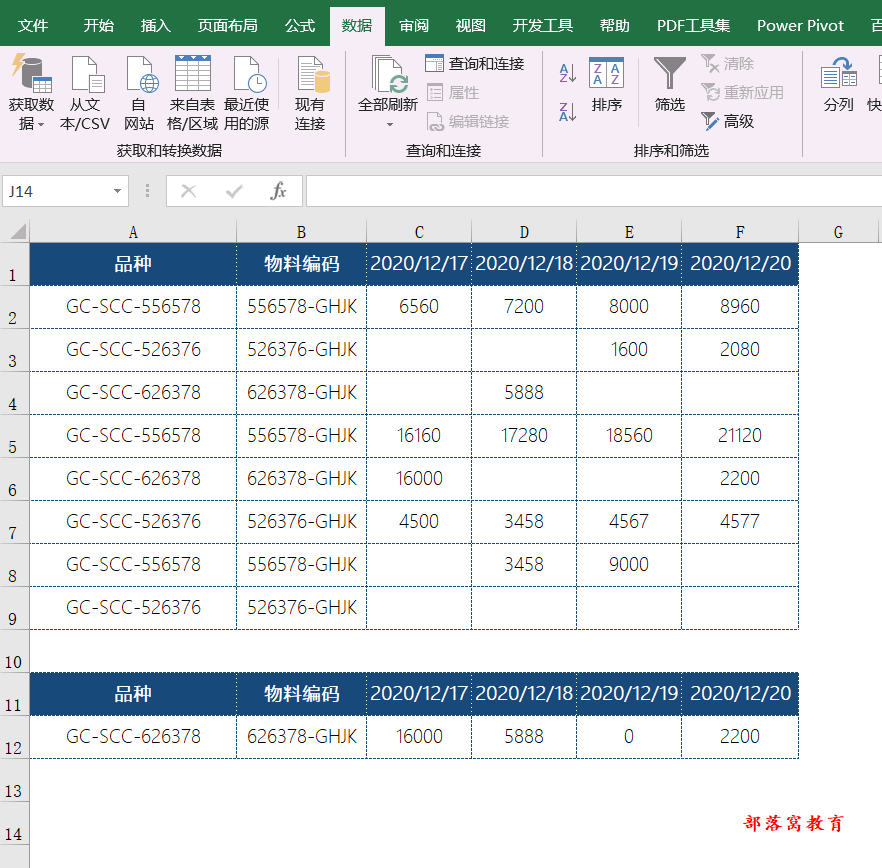This screenshot has width=882, height=868.
Task: Click 清除 (Clear) filter button
Action: pos(727,64)
